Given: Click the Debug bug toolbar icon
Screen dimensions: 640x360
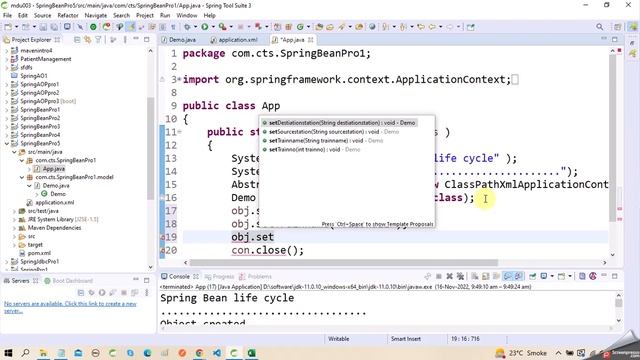Looking at the screenshot, I should click(x=187, y=27).
